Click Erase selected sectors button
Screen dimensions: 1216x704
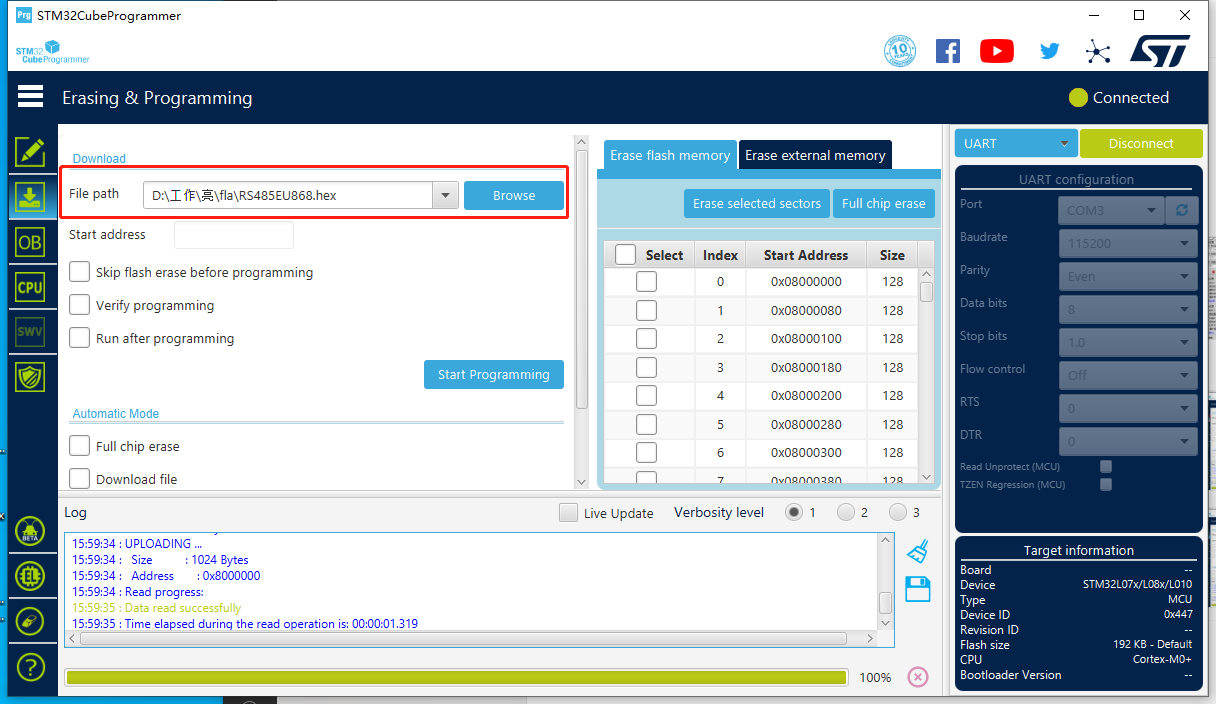pos(757,203)
